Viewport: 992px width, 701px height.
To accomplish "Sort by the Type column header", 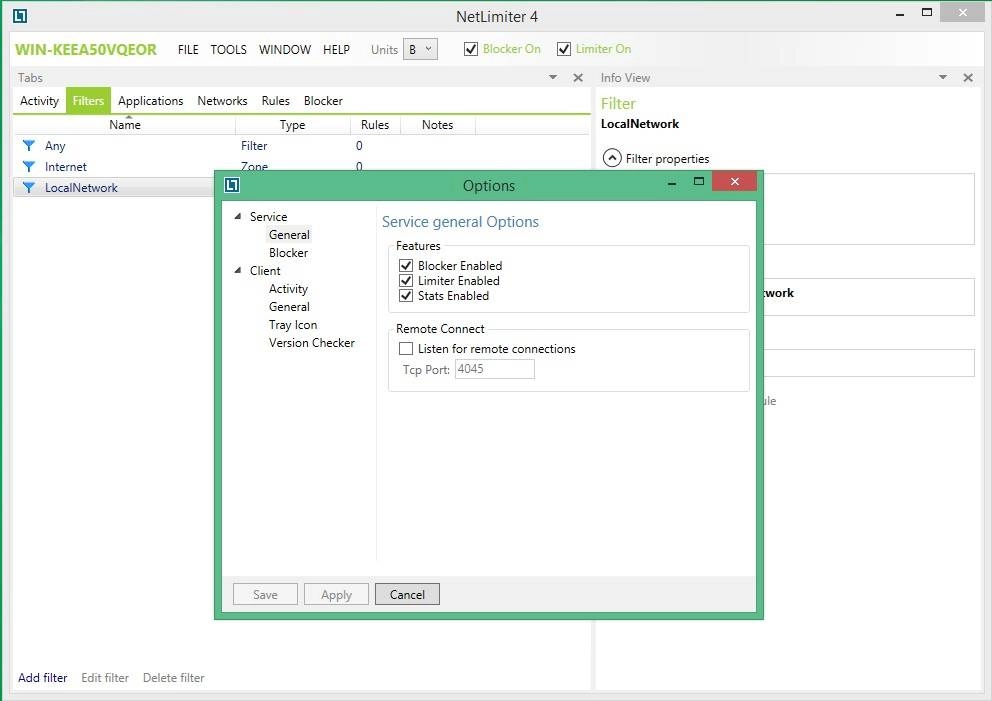I will pos(292,125).
